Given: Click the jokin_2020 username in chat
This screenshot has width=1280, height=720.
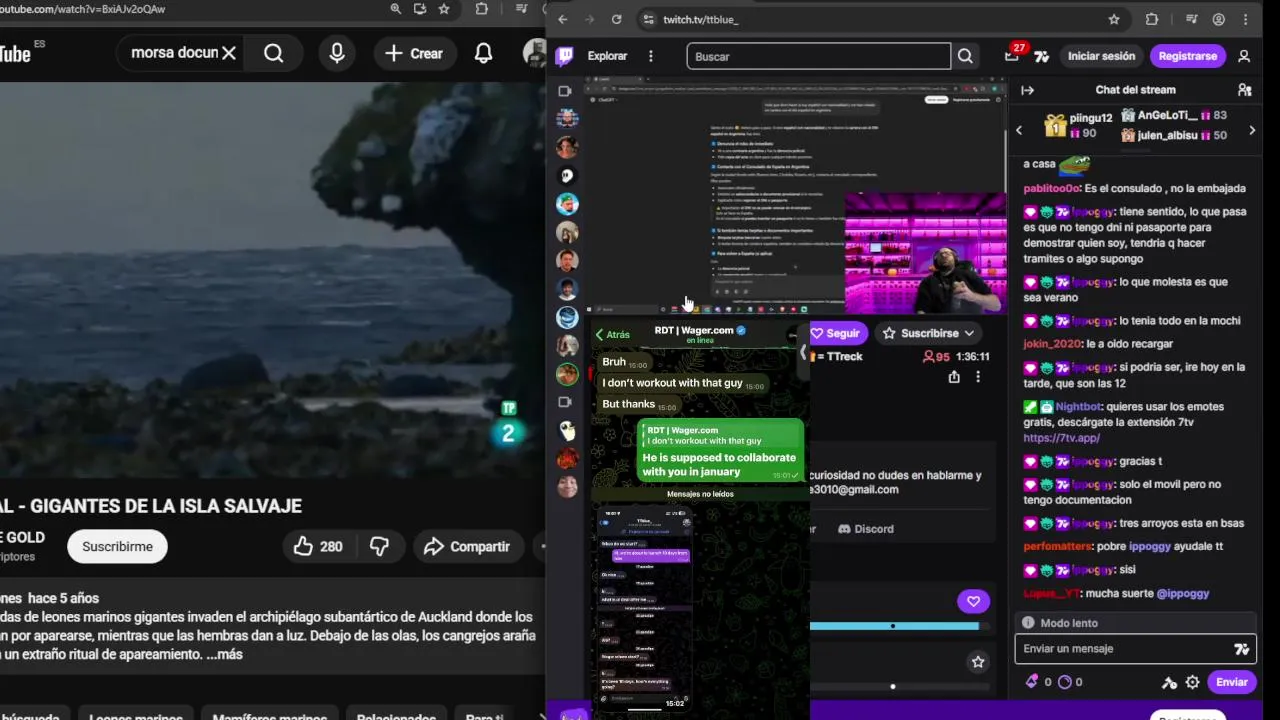Looking at the screenshot, I should coord(1052,344).
